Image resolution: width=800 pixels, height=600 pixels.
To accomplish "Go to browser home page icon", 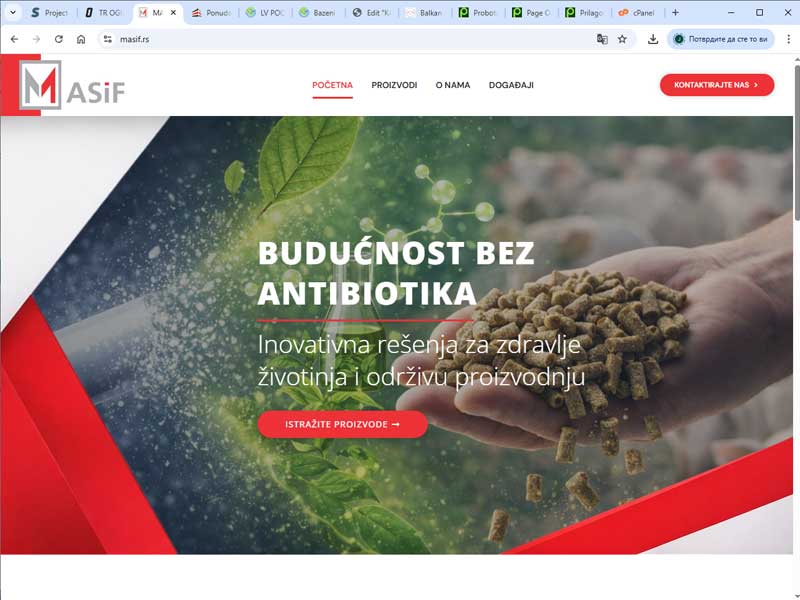I will coord(81,39).
